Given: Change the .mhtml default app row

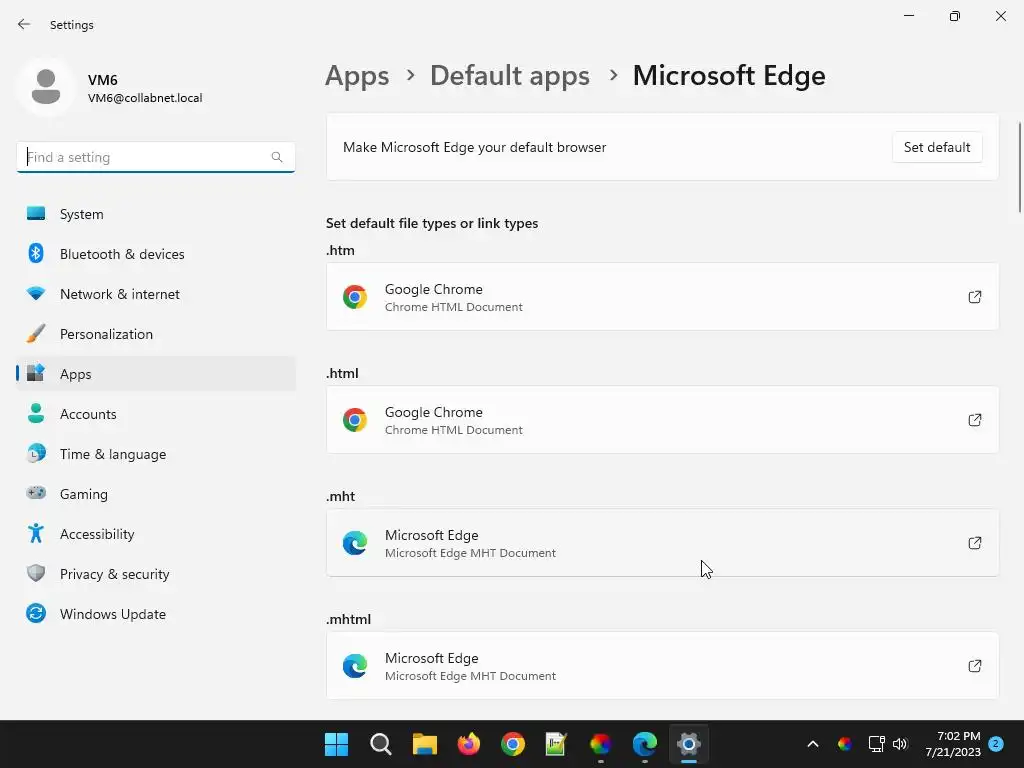Looking at the screenshot, I should pos(662,665).
